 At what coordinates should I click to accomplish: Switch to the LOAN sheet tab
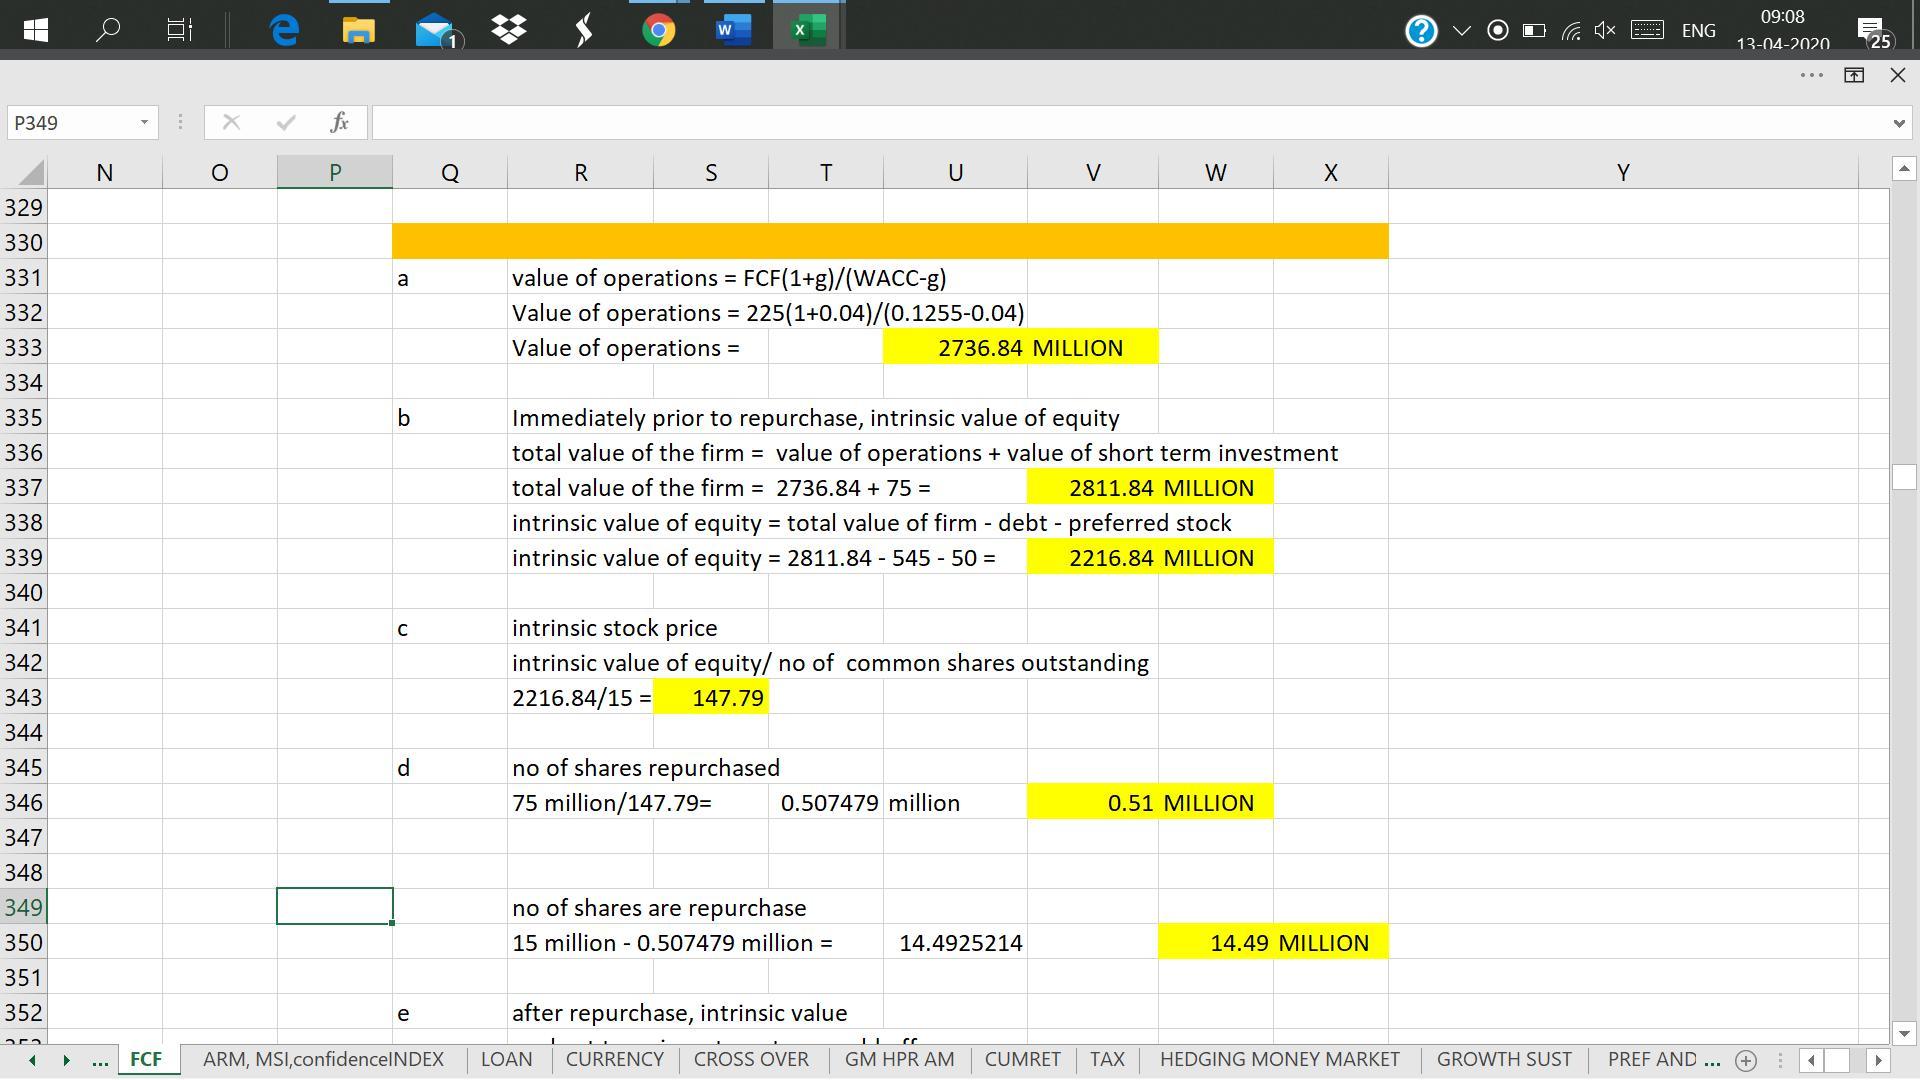tap(506, 1059)
